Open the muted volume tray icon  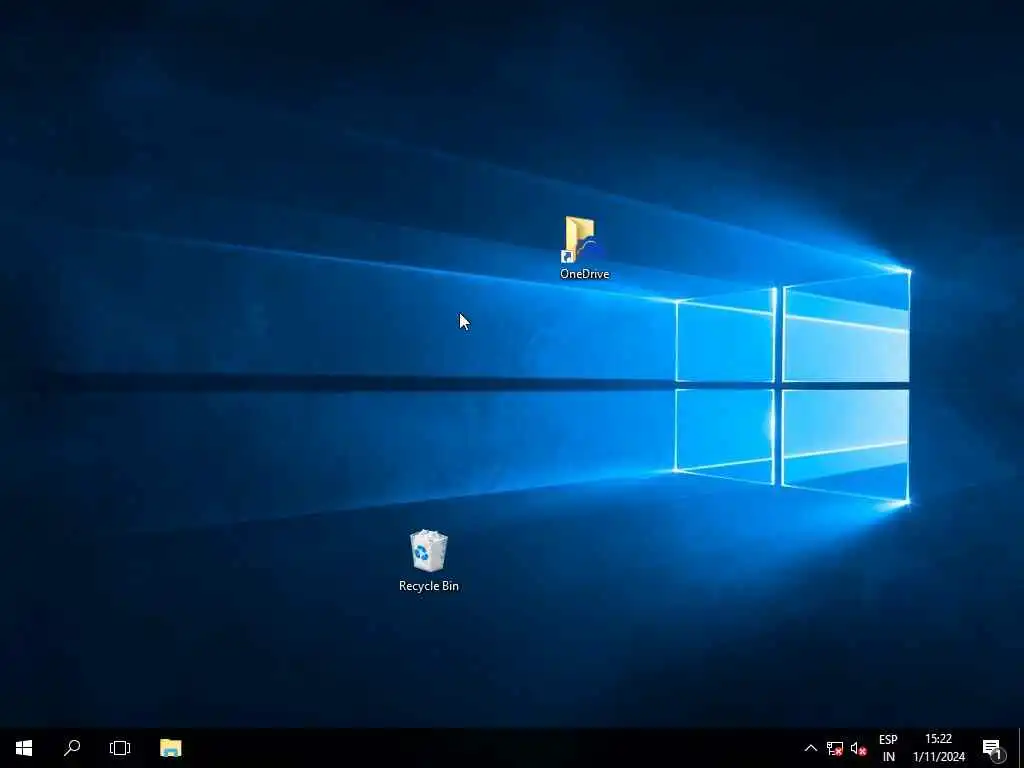858,748
